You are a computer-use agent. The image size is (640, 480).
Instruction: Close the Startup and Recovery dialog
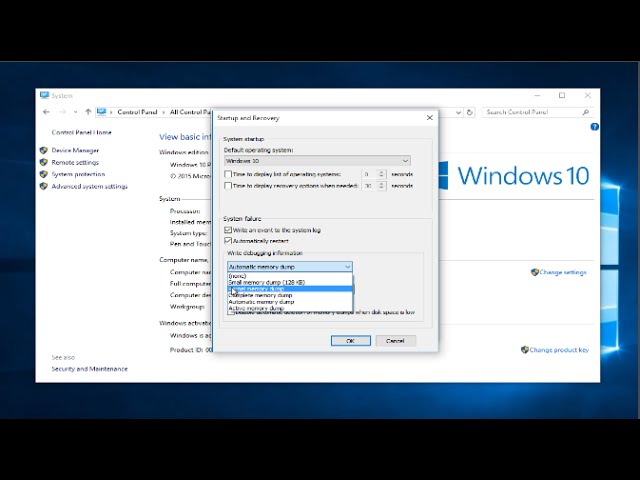coord(429,118)
